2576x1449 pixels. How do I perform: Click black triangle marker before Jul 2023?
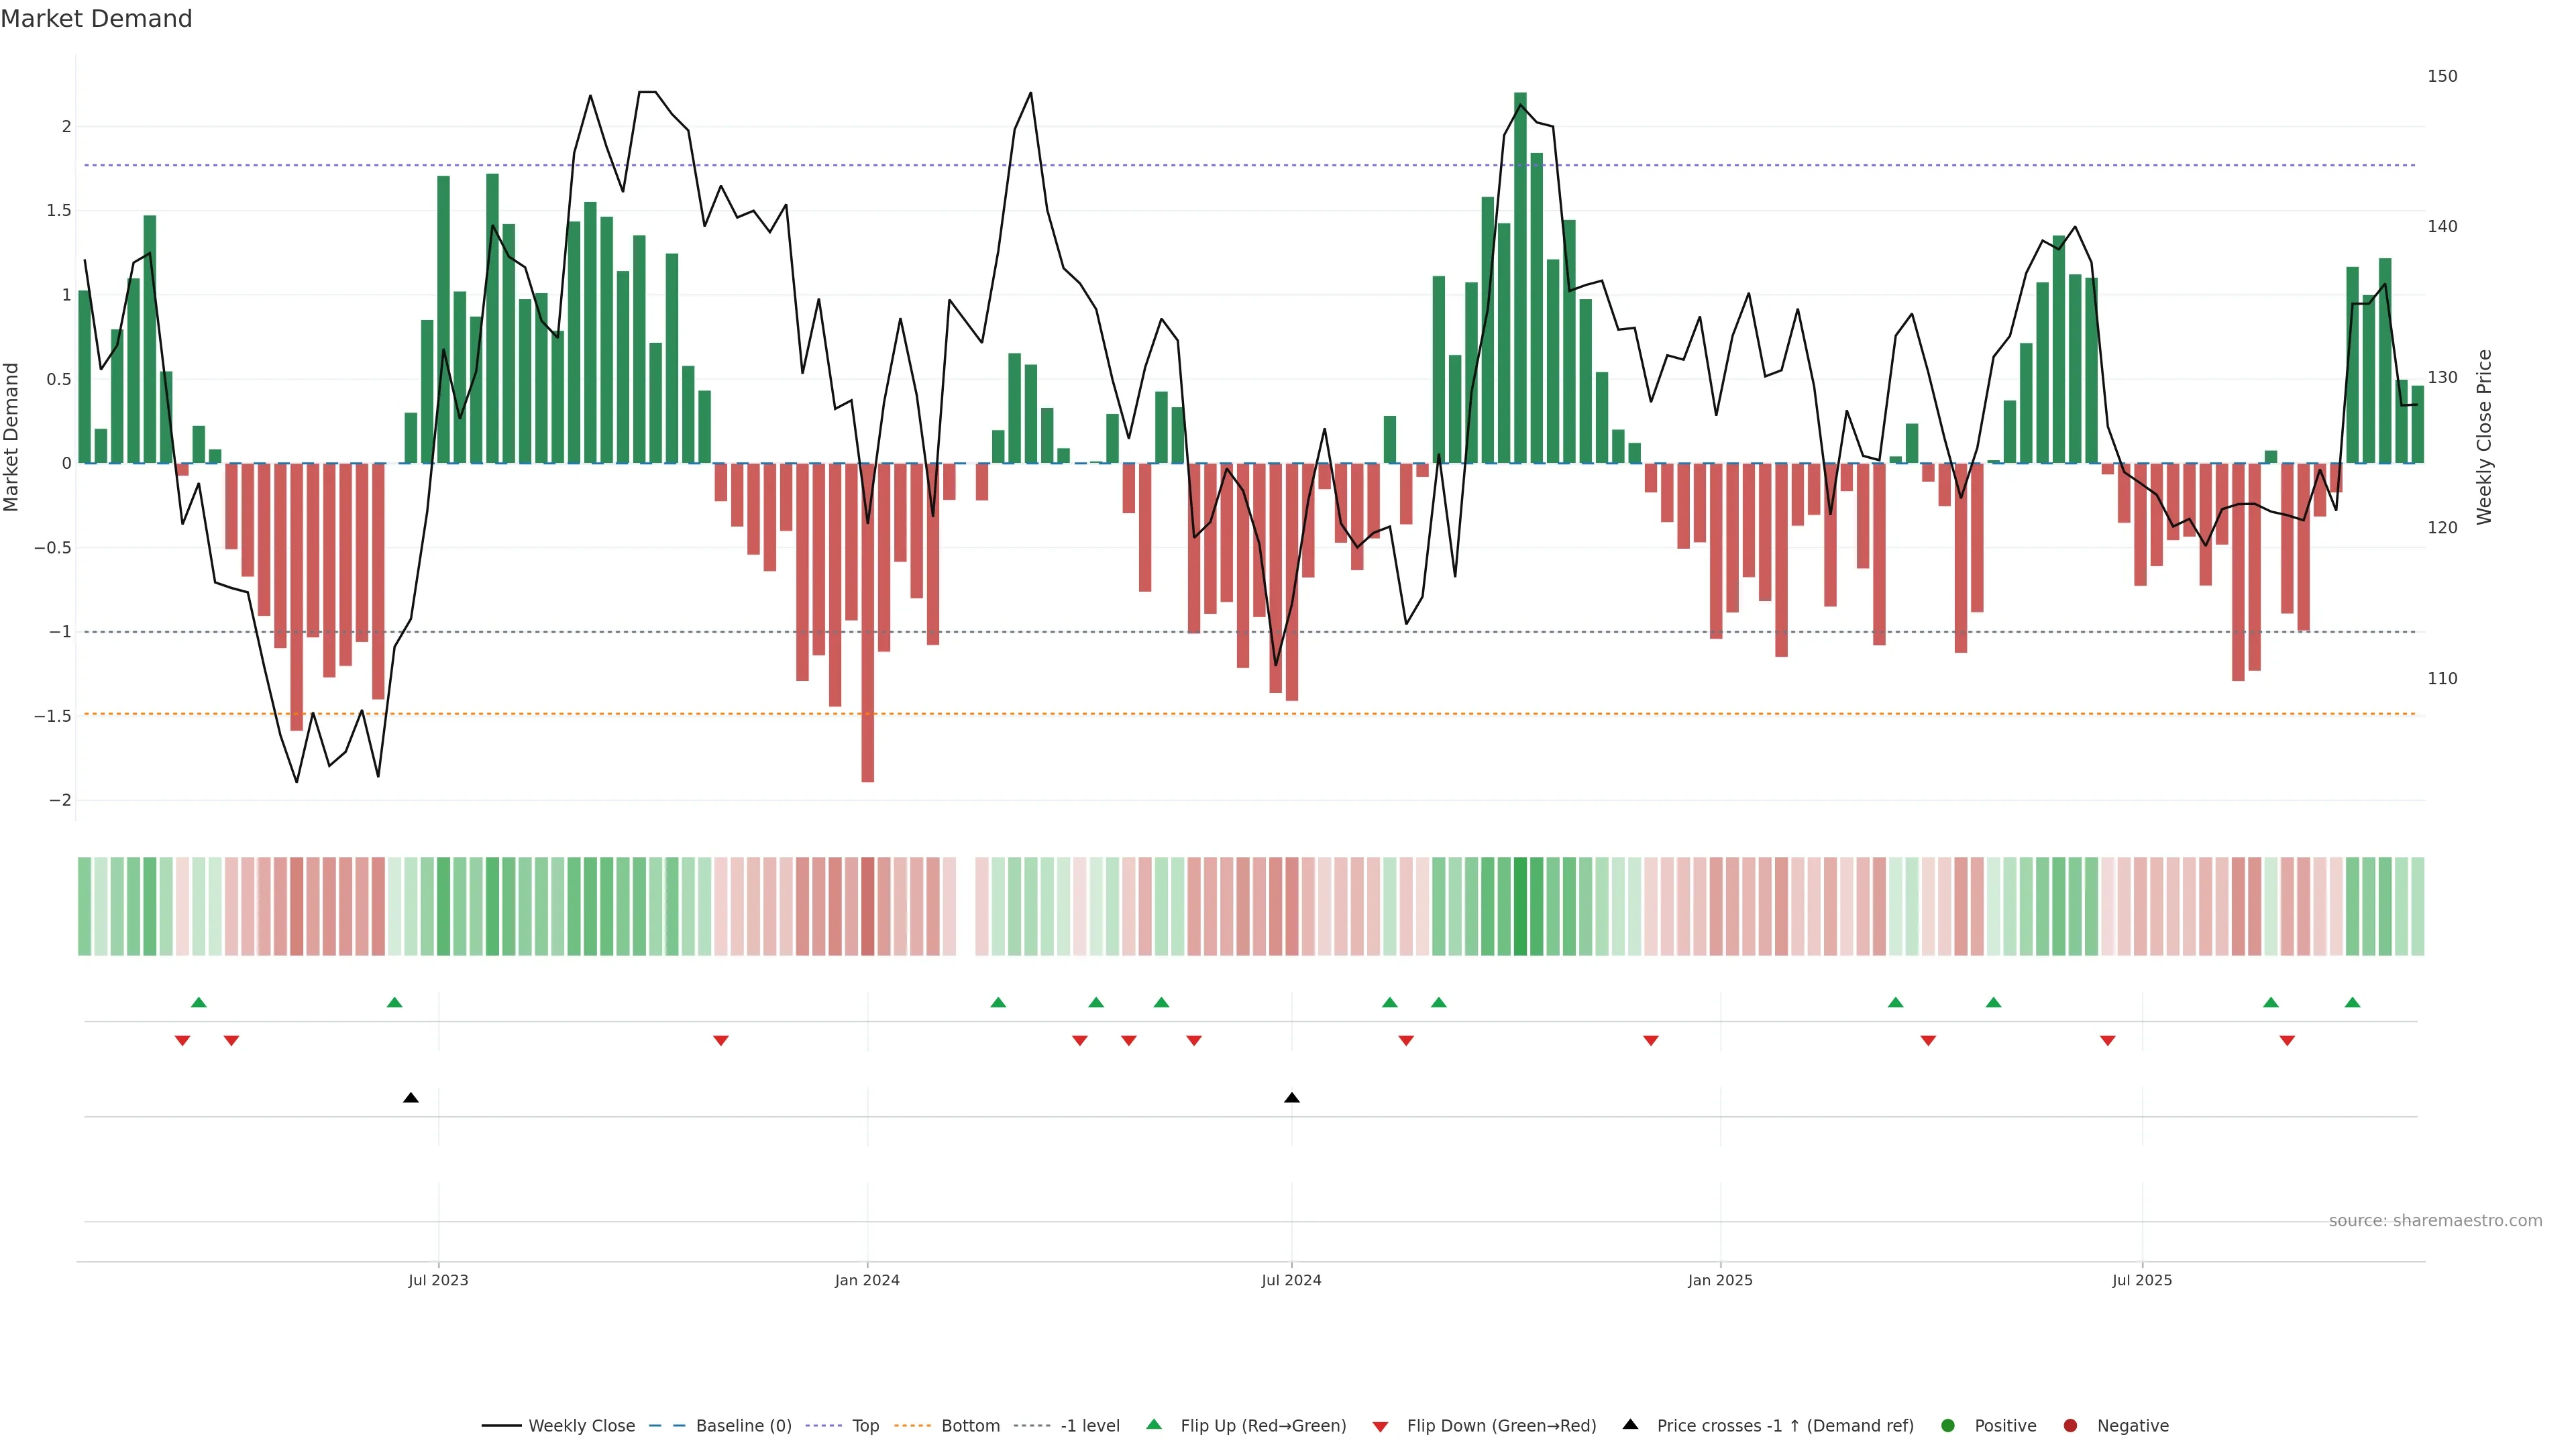click(410, 1098)
